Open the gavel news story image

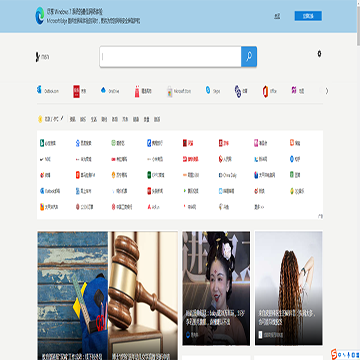(143, 296)
